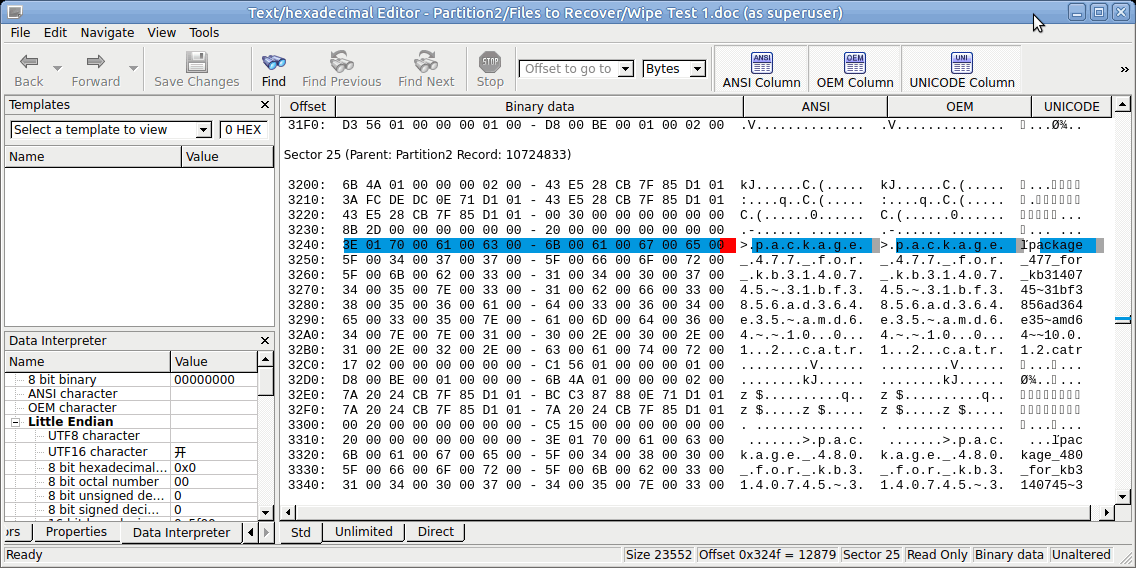Switch to the Properties tab
Image resolution: width=1136 pixels, height=568 pixels.
[x=76, y=532]
